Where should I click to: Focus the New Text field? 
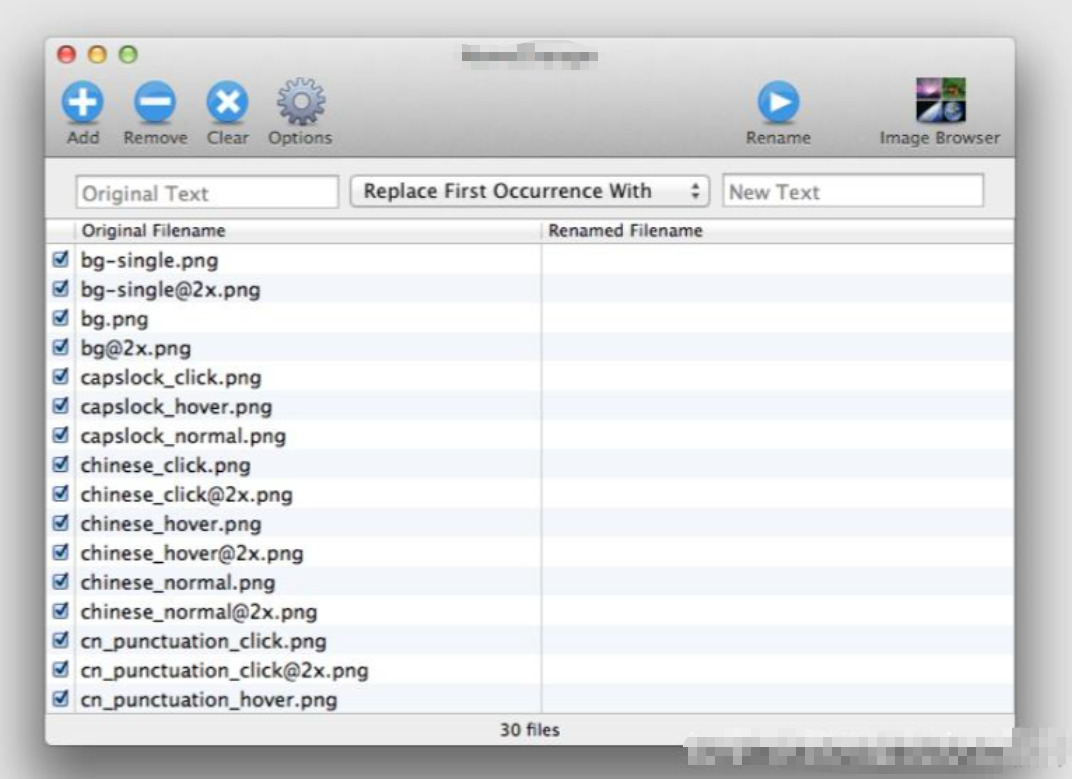click(853, 191)
